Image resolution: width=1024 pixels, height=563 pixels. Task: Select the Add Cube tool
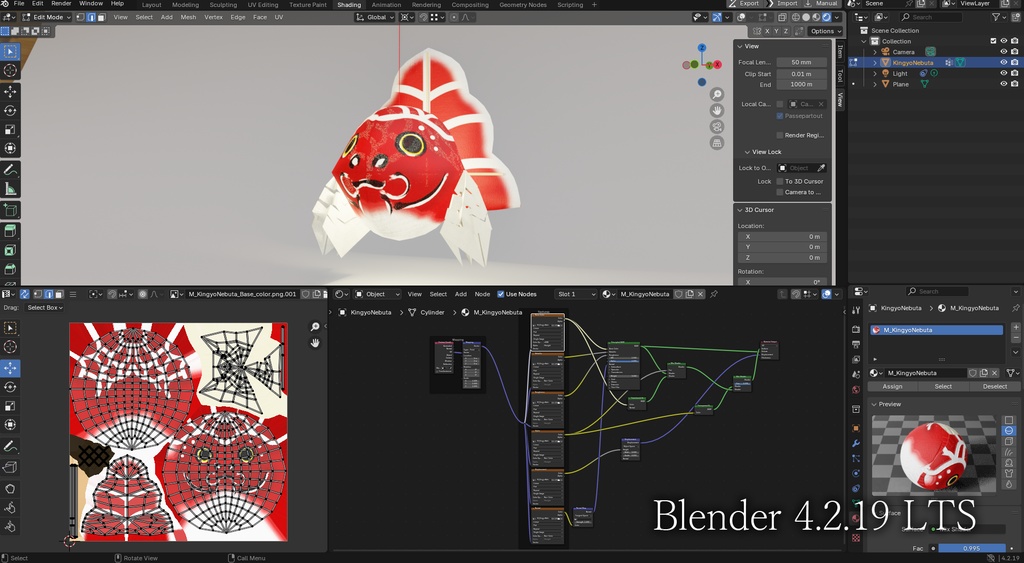(x=10, y=210)
